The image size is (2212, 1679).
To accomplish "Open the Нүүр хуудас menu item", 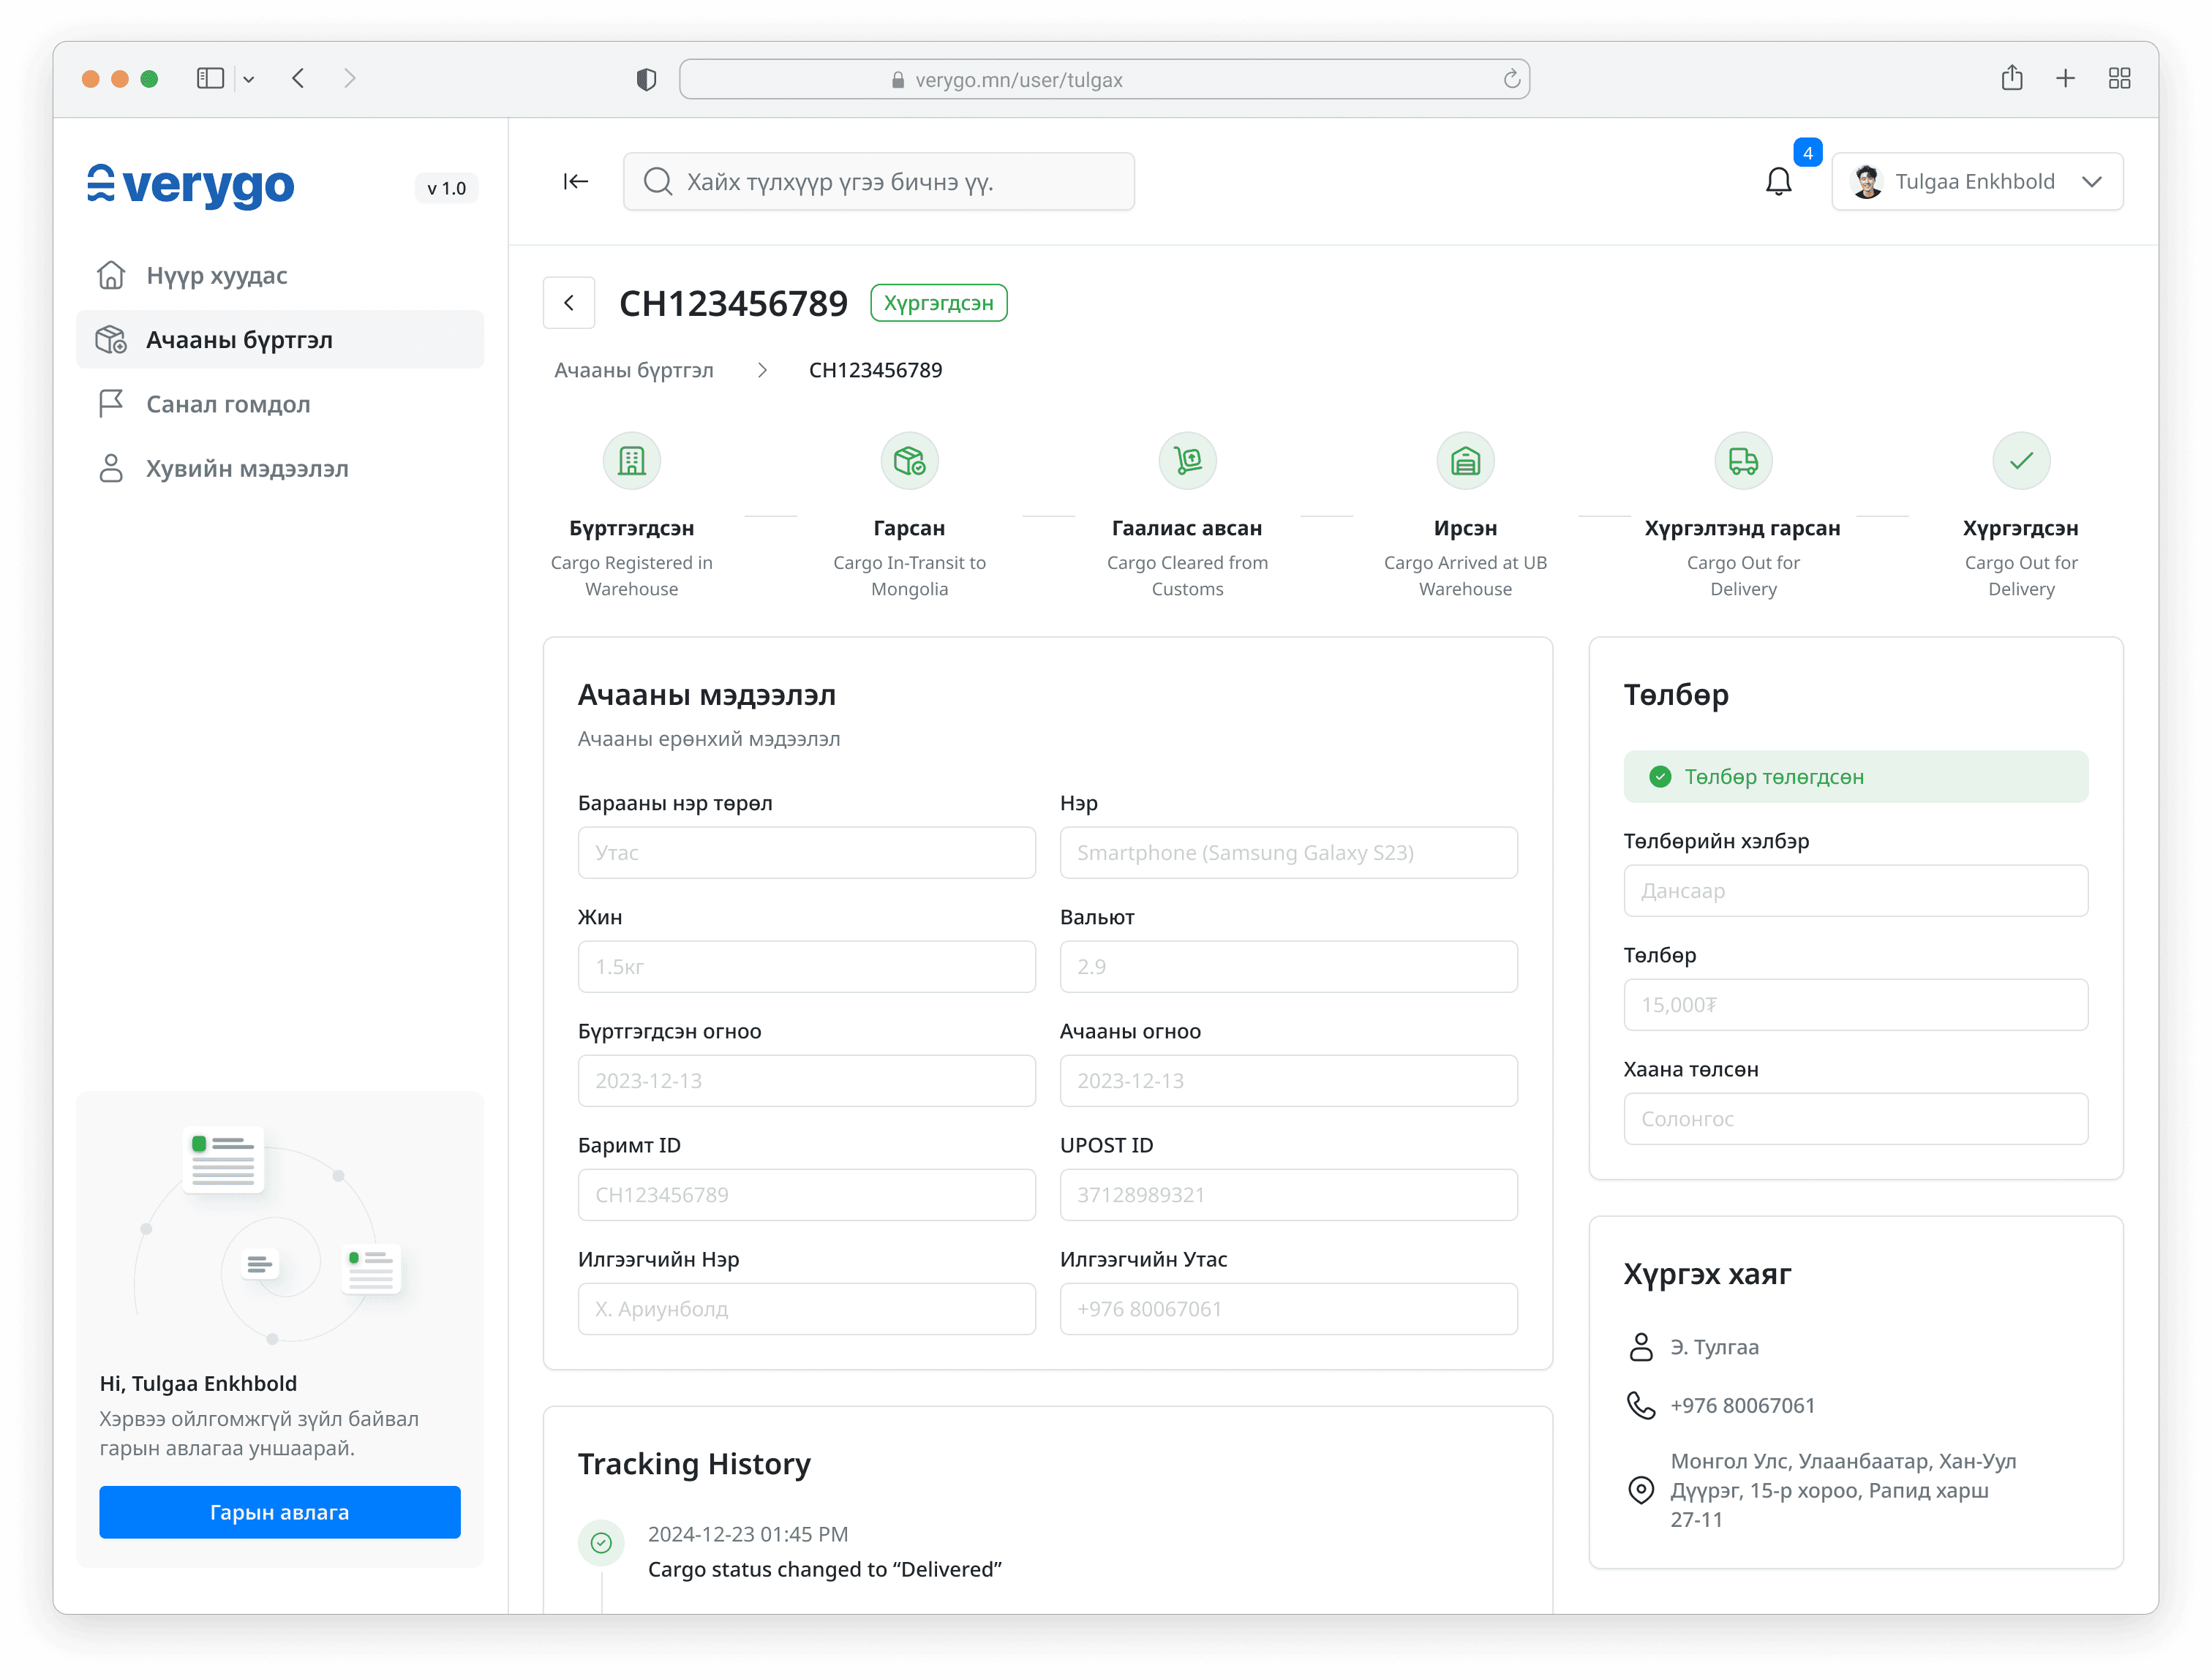I will [x=217, y=275].
